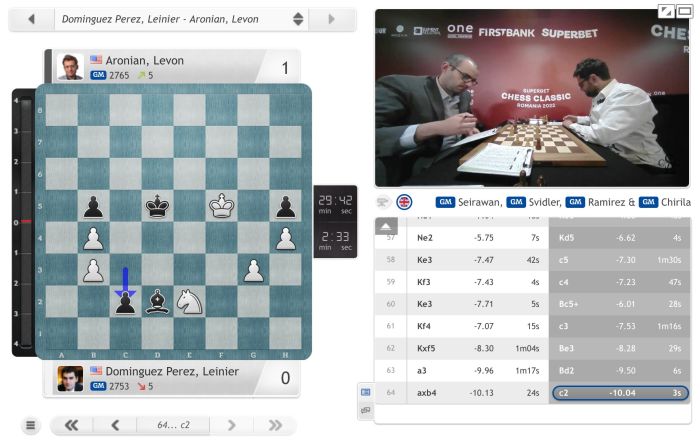Open the hamburger menu below the board
Screen dimensions: 700x442
30,425
